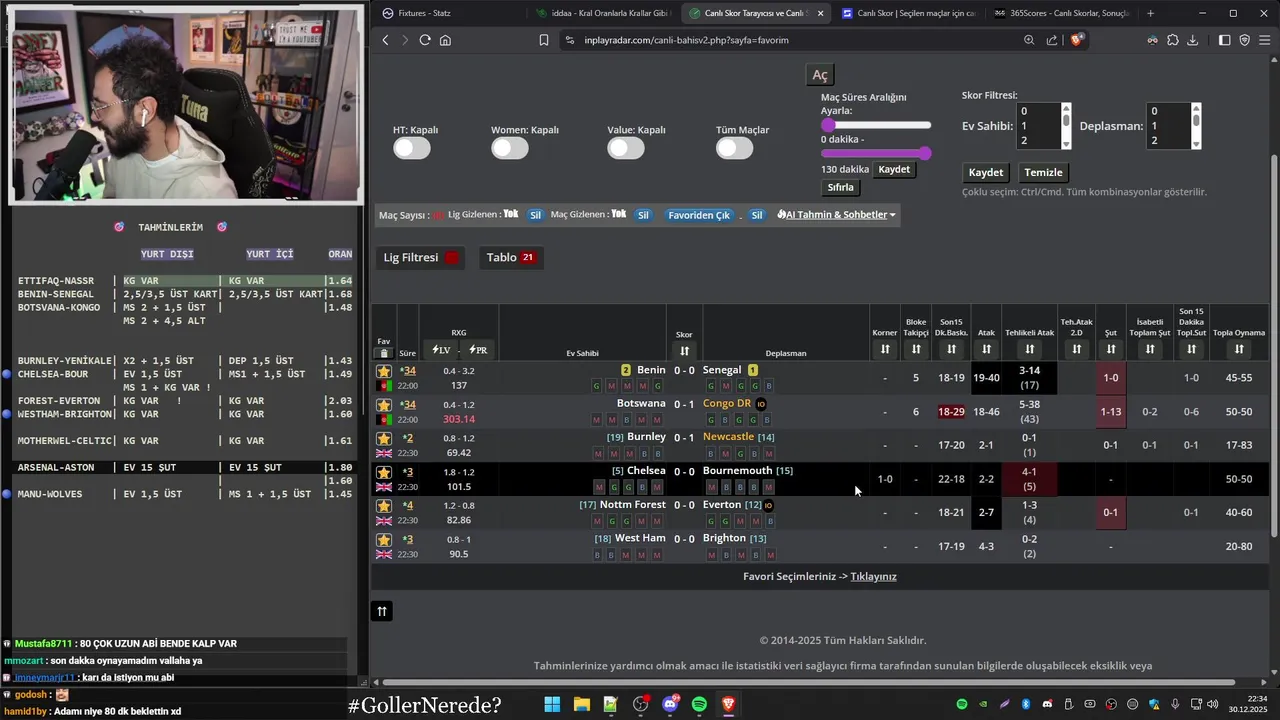The image size is (1280, 720).
Task: Unfavorite the Benin–Senegal match star
Action: click(x=384, y=371)
